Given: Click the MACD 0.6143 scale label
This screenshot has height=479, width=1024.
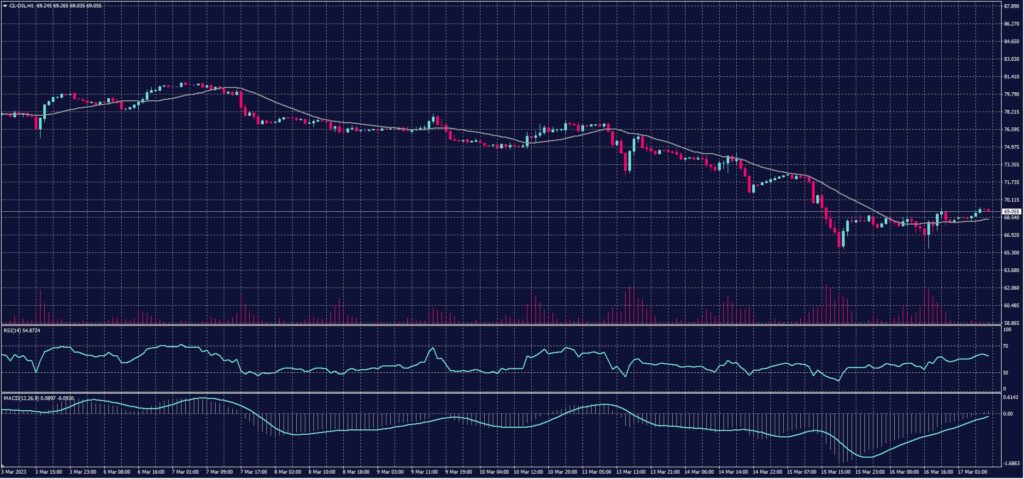Looking at the screenshot, I should 1009,398.
